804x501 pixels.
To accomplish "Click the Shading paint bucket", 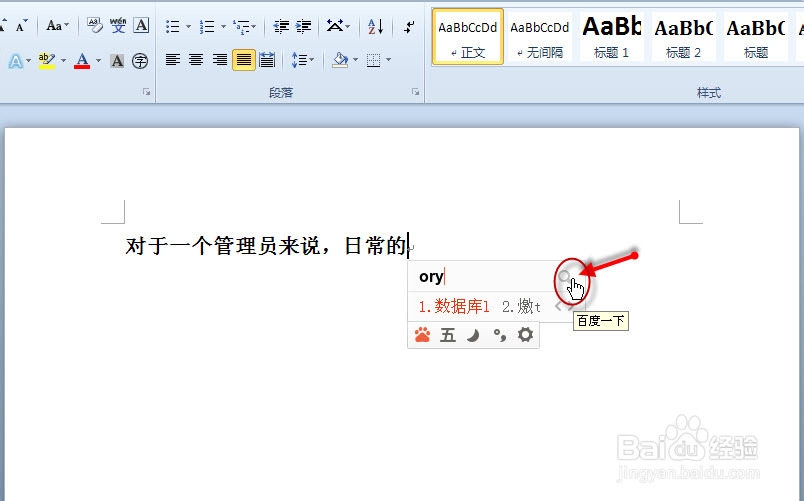I will click(340, 60).
